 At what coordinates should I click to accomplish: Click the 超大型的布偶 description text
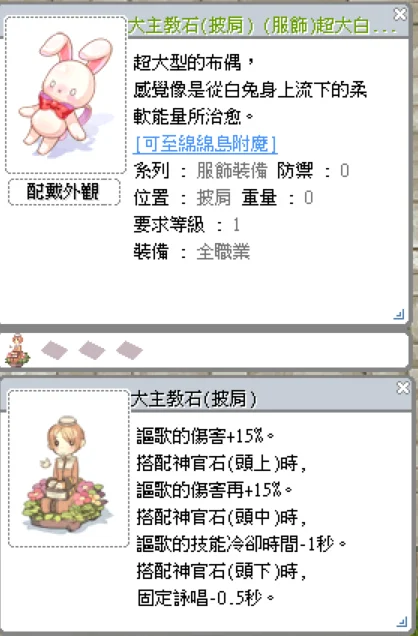195,63
